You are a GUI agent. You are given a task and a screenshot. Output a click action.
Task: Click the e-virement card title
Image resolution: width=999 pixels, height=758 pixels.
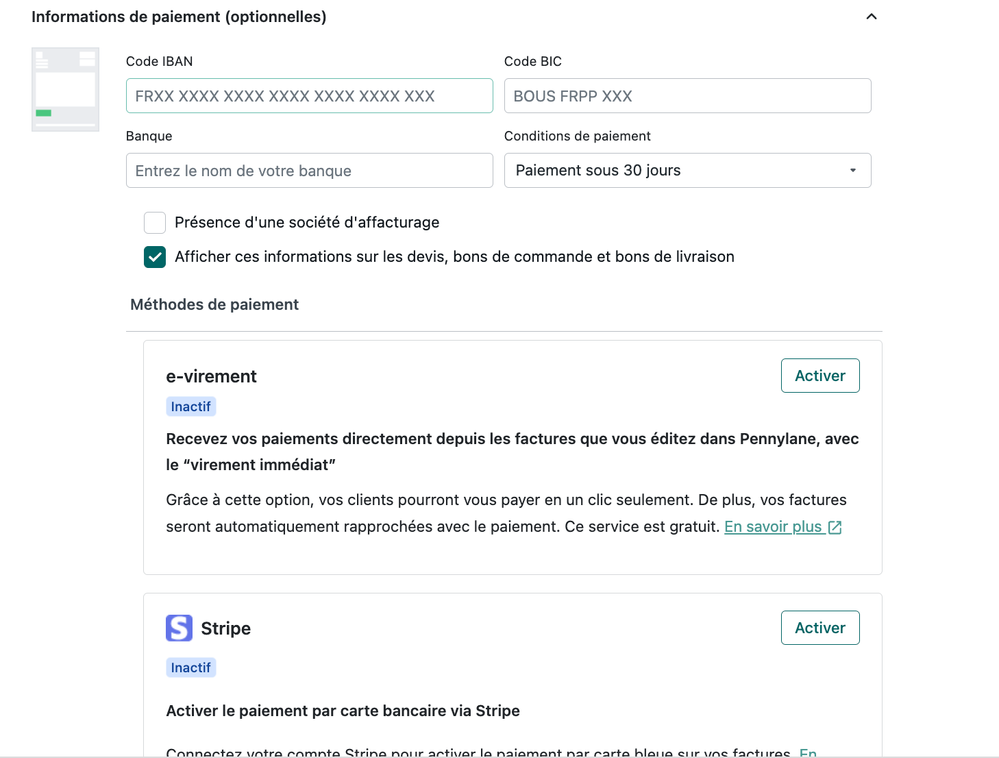click(x=211, y=376)
